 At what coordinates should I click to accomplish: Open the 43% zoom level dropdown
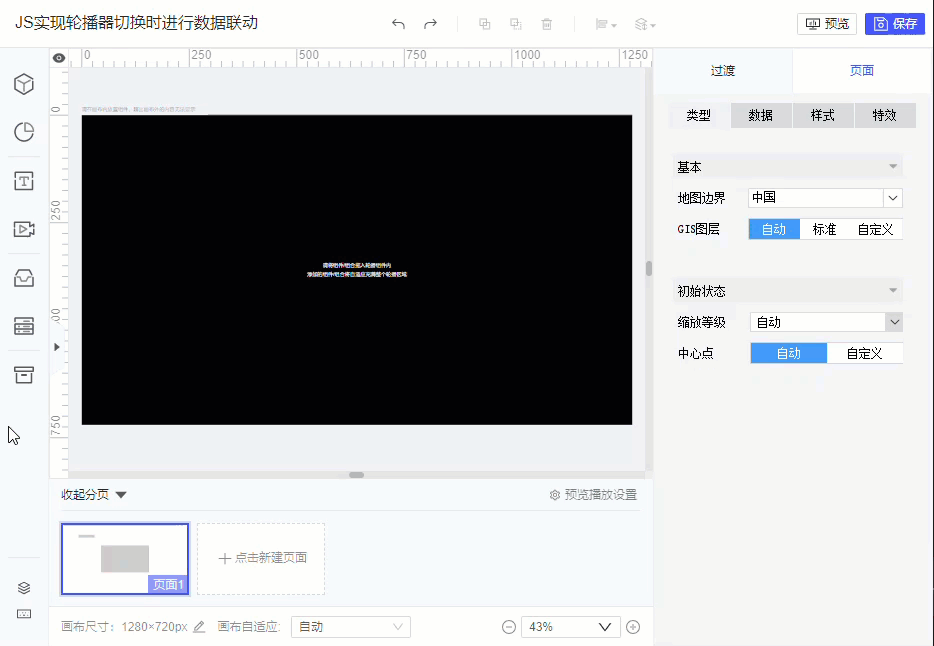coord(571,627)
